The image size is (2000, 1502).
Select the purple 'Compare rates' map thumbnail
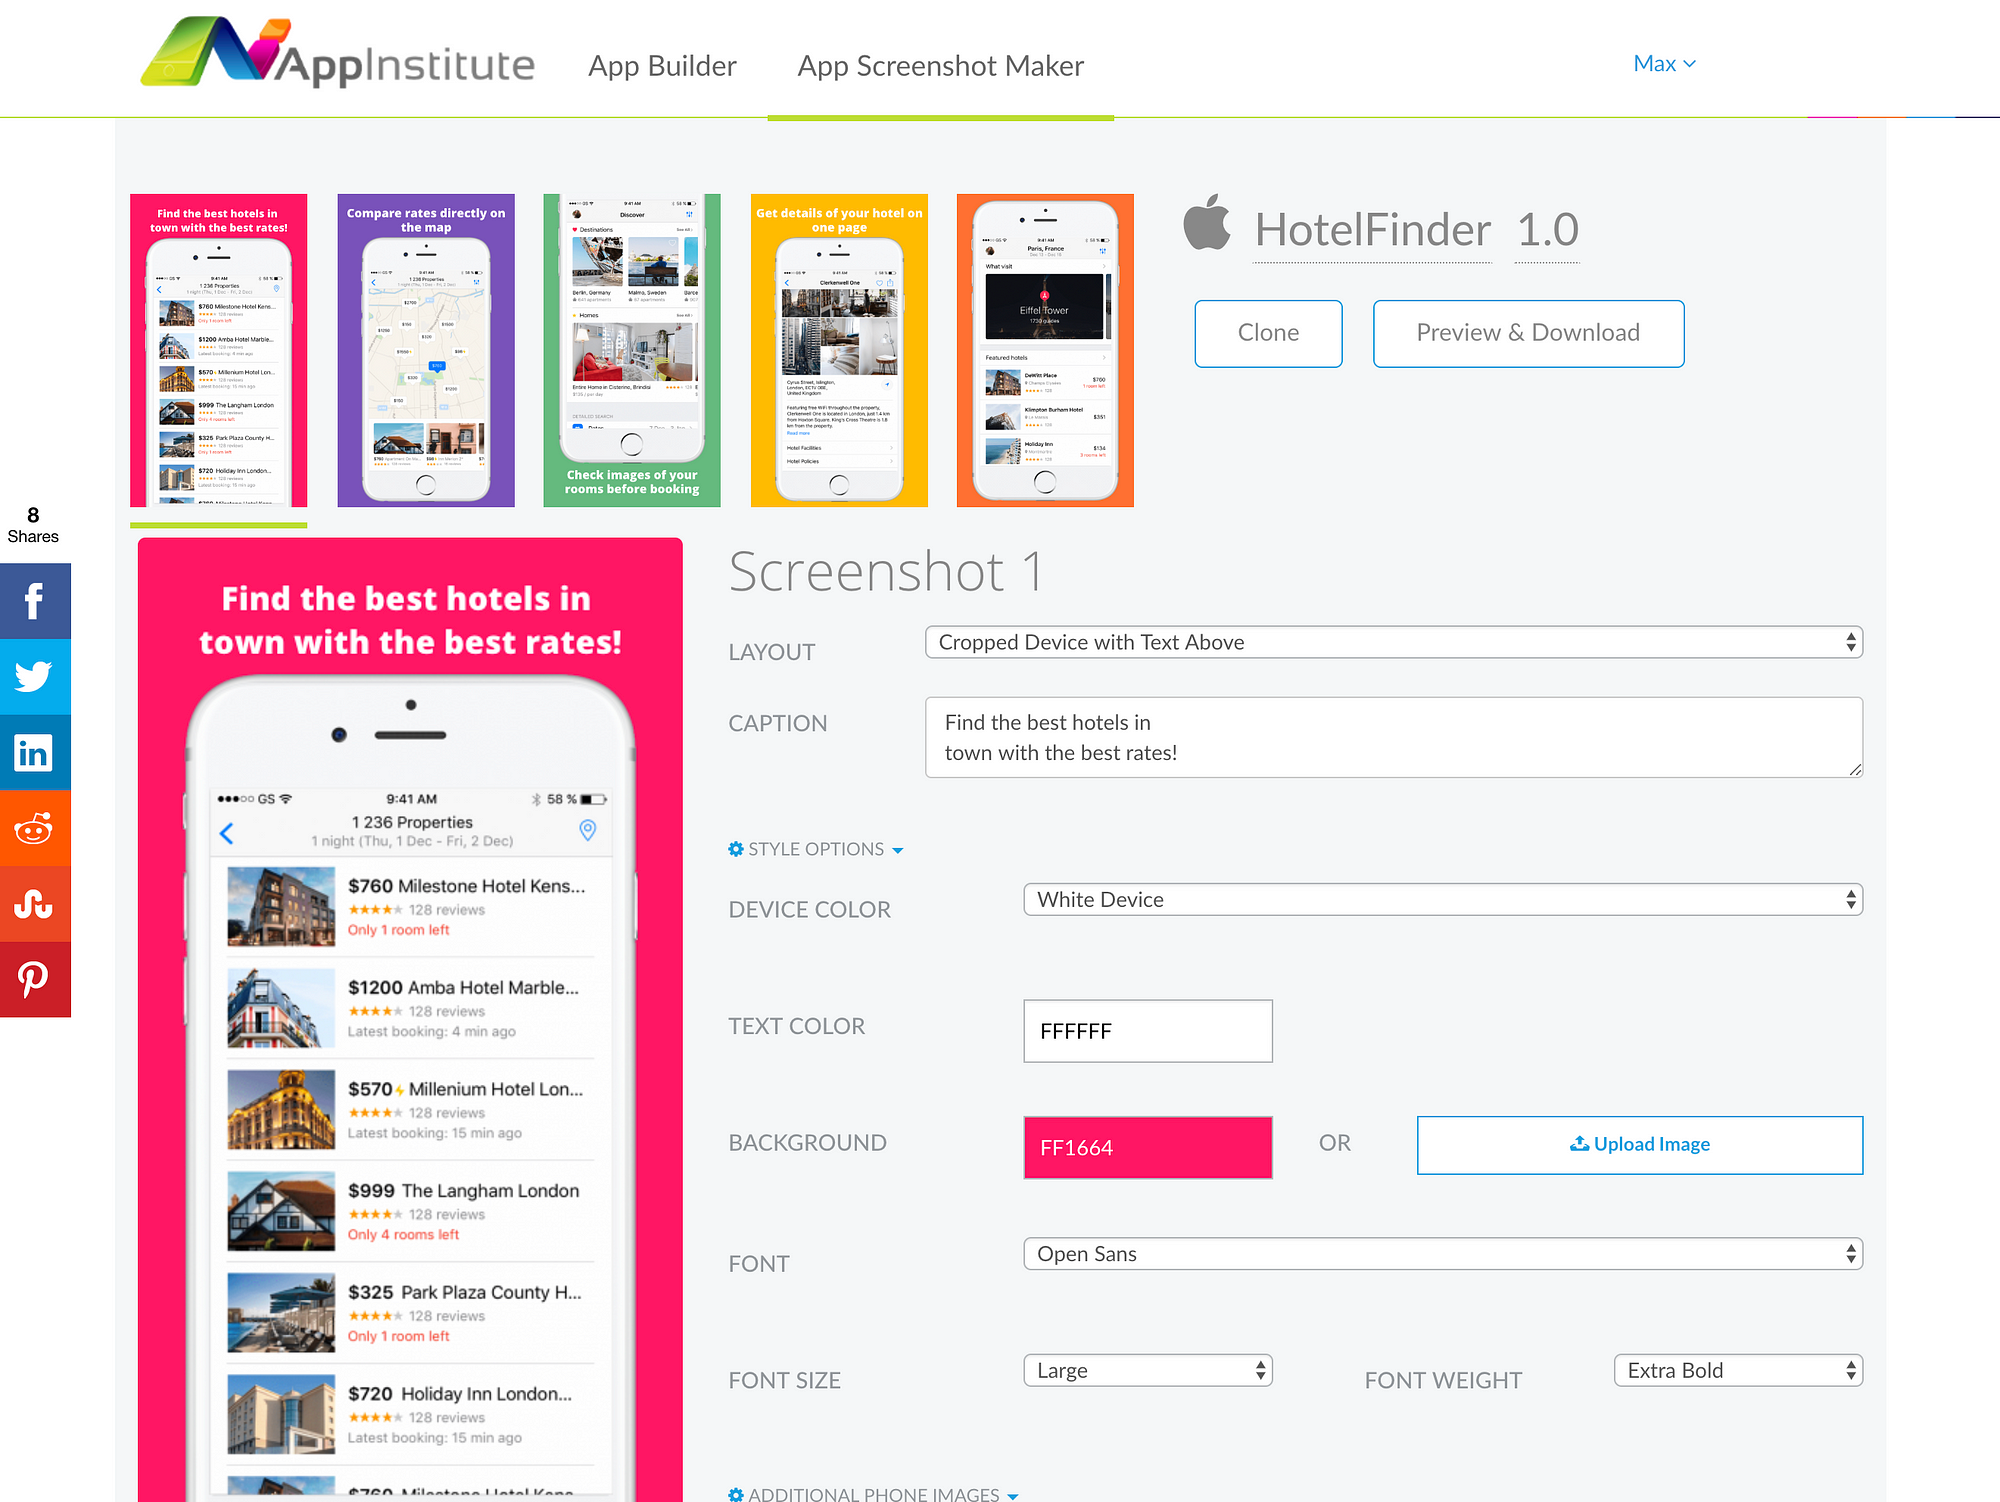[x=426, y=350]
